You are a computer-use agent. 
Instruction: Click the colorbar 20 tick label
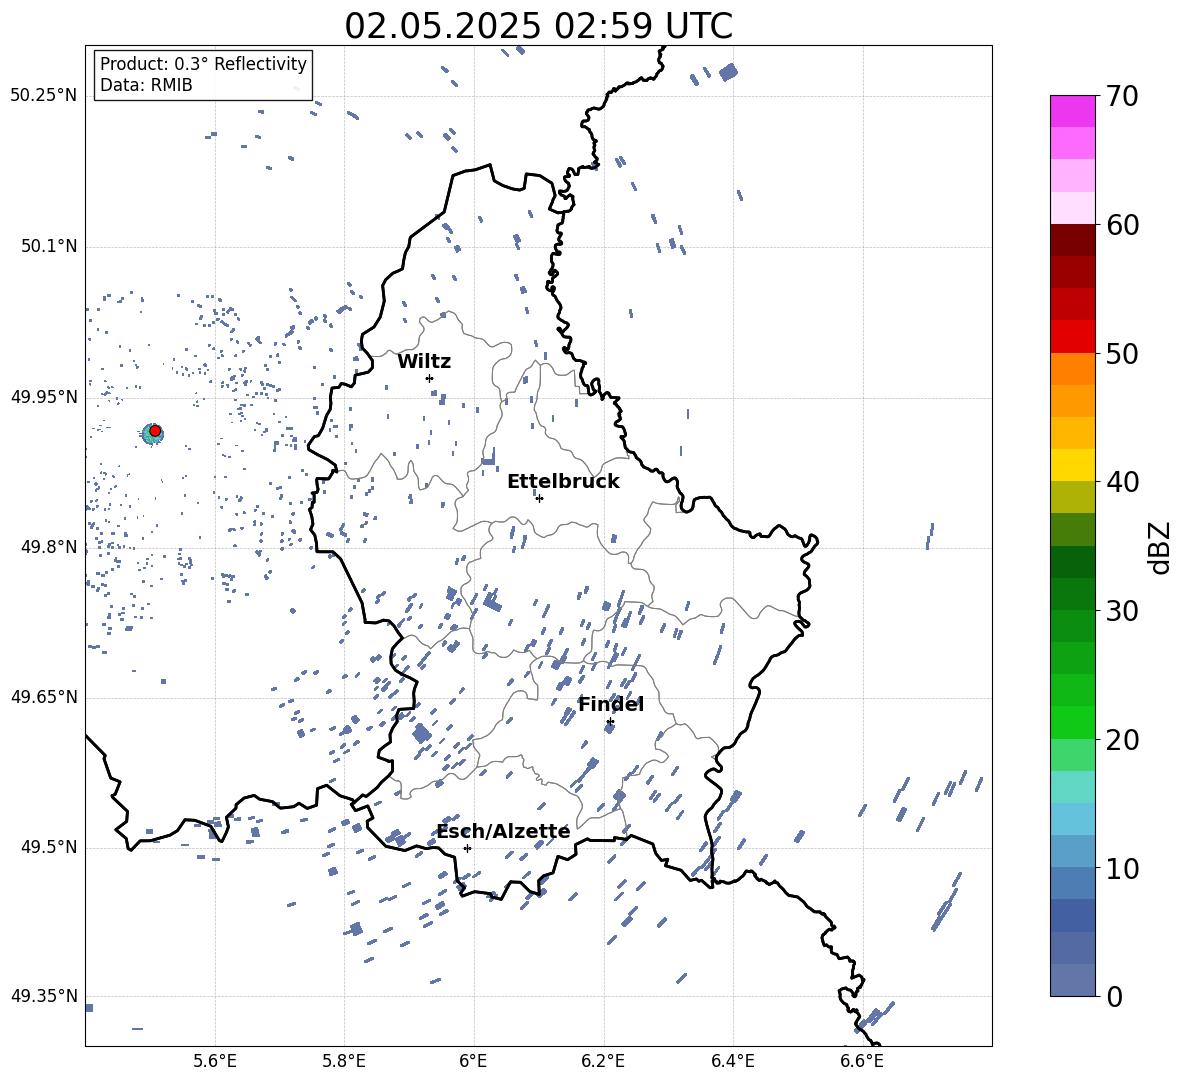click(1122, 739)
